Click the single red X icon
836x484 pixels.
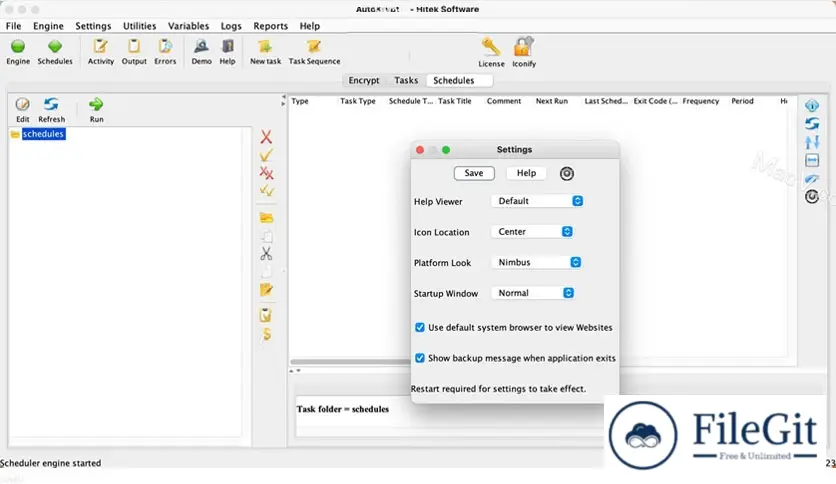[266, 137]
